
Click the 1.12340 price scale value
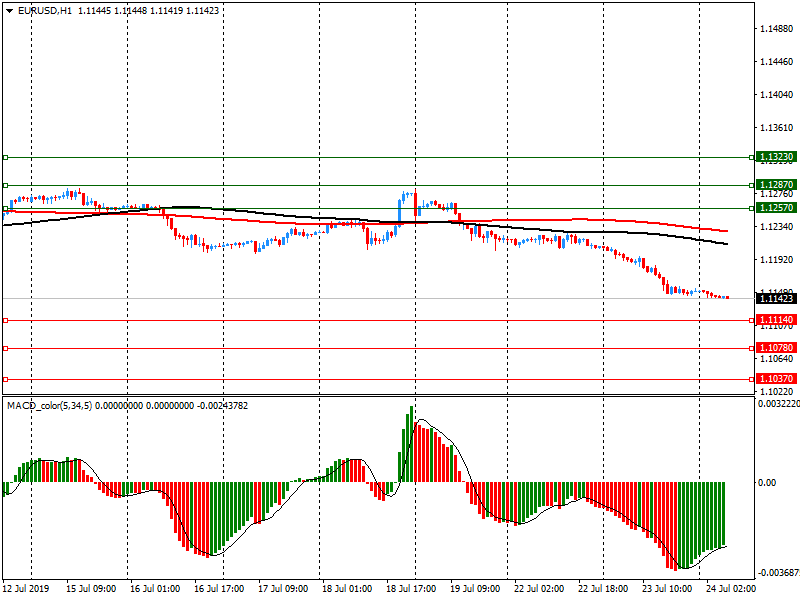coord(777,227)
